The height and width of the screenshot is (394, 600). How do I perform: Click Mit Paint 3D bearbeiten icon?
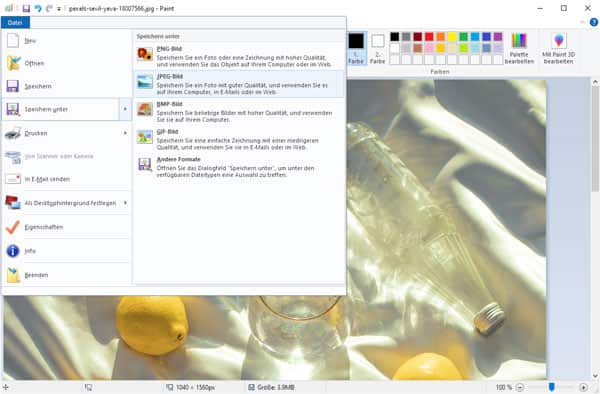(559, 41)
